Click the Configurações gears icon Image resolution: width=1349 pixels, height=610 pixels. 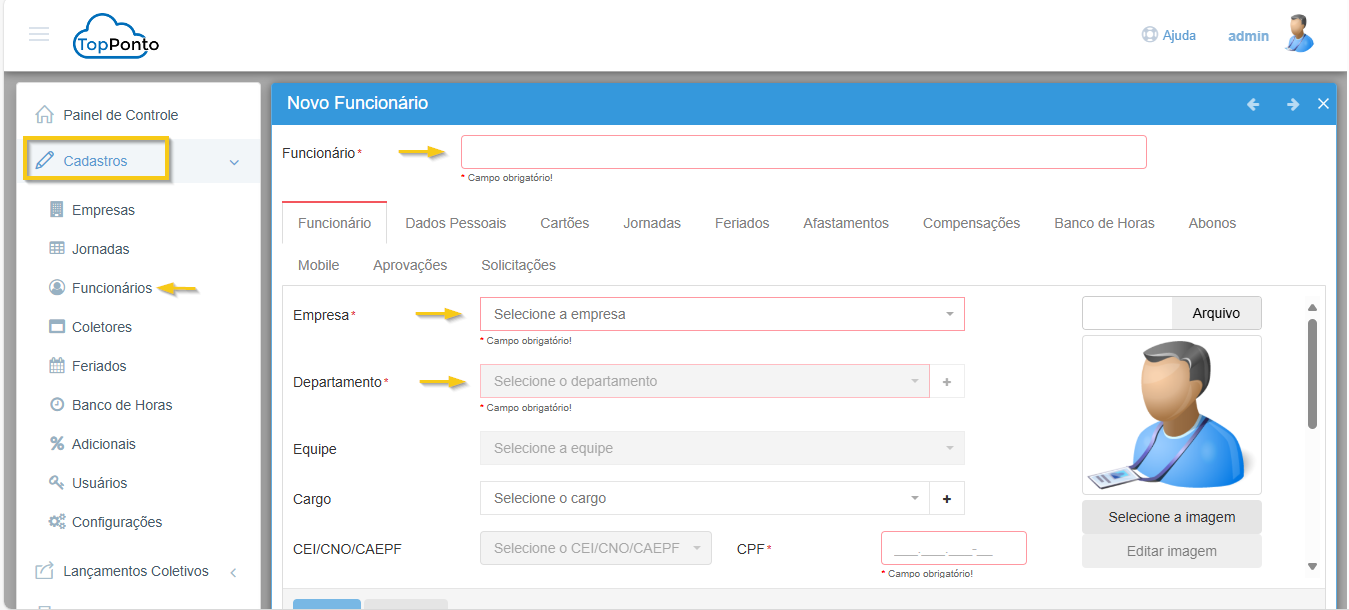tap(56, 522)
